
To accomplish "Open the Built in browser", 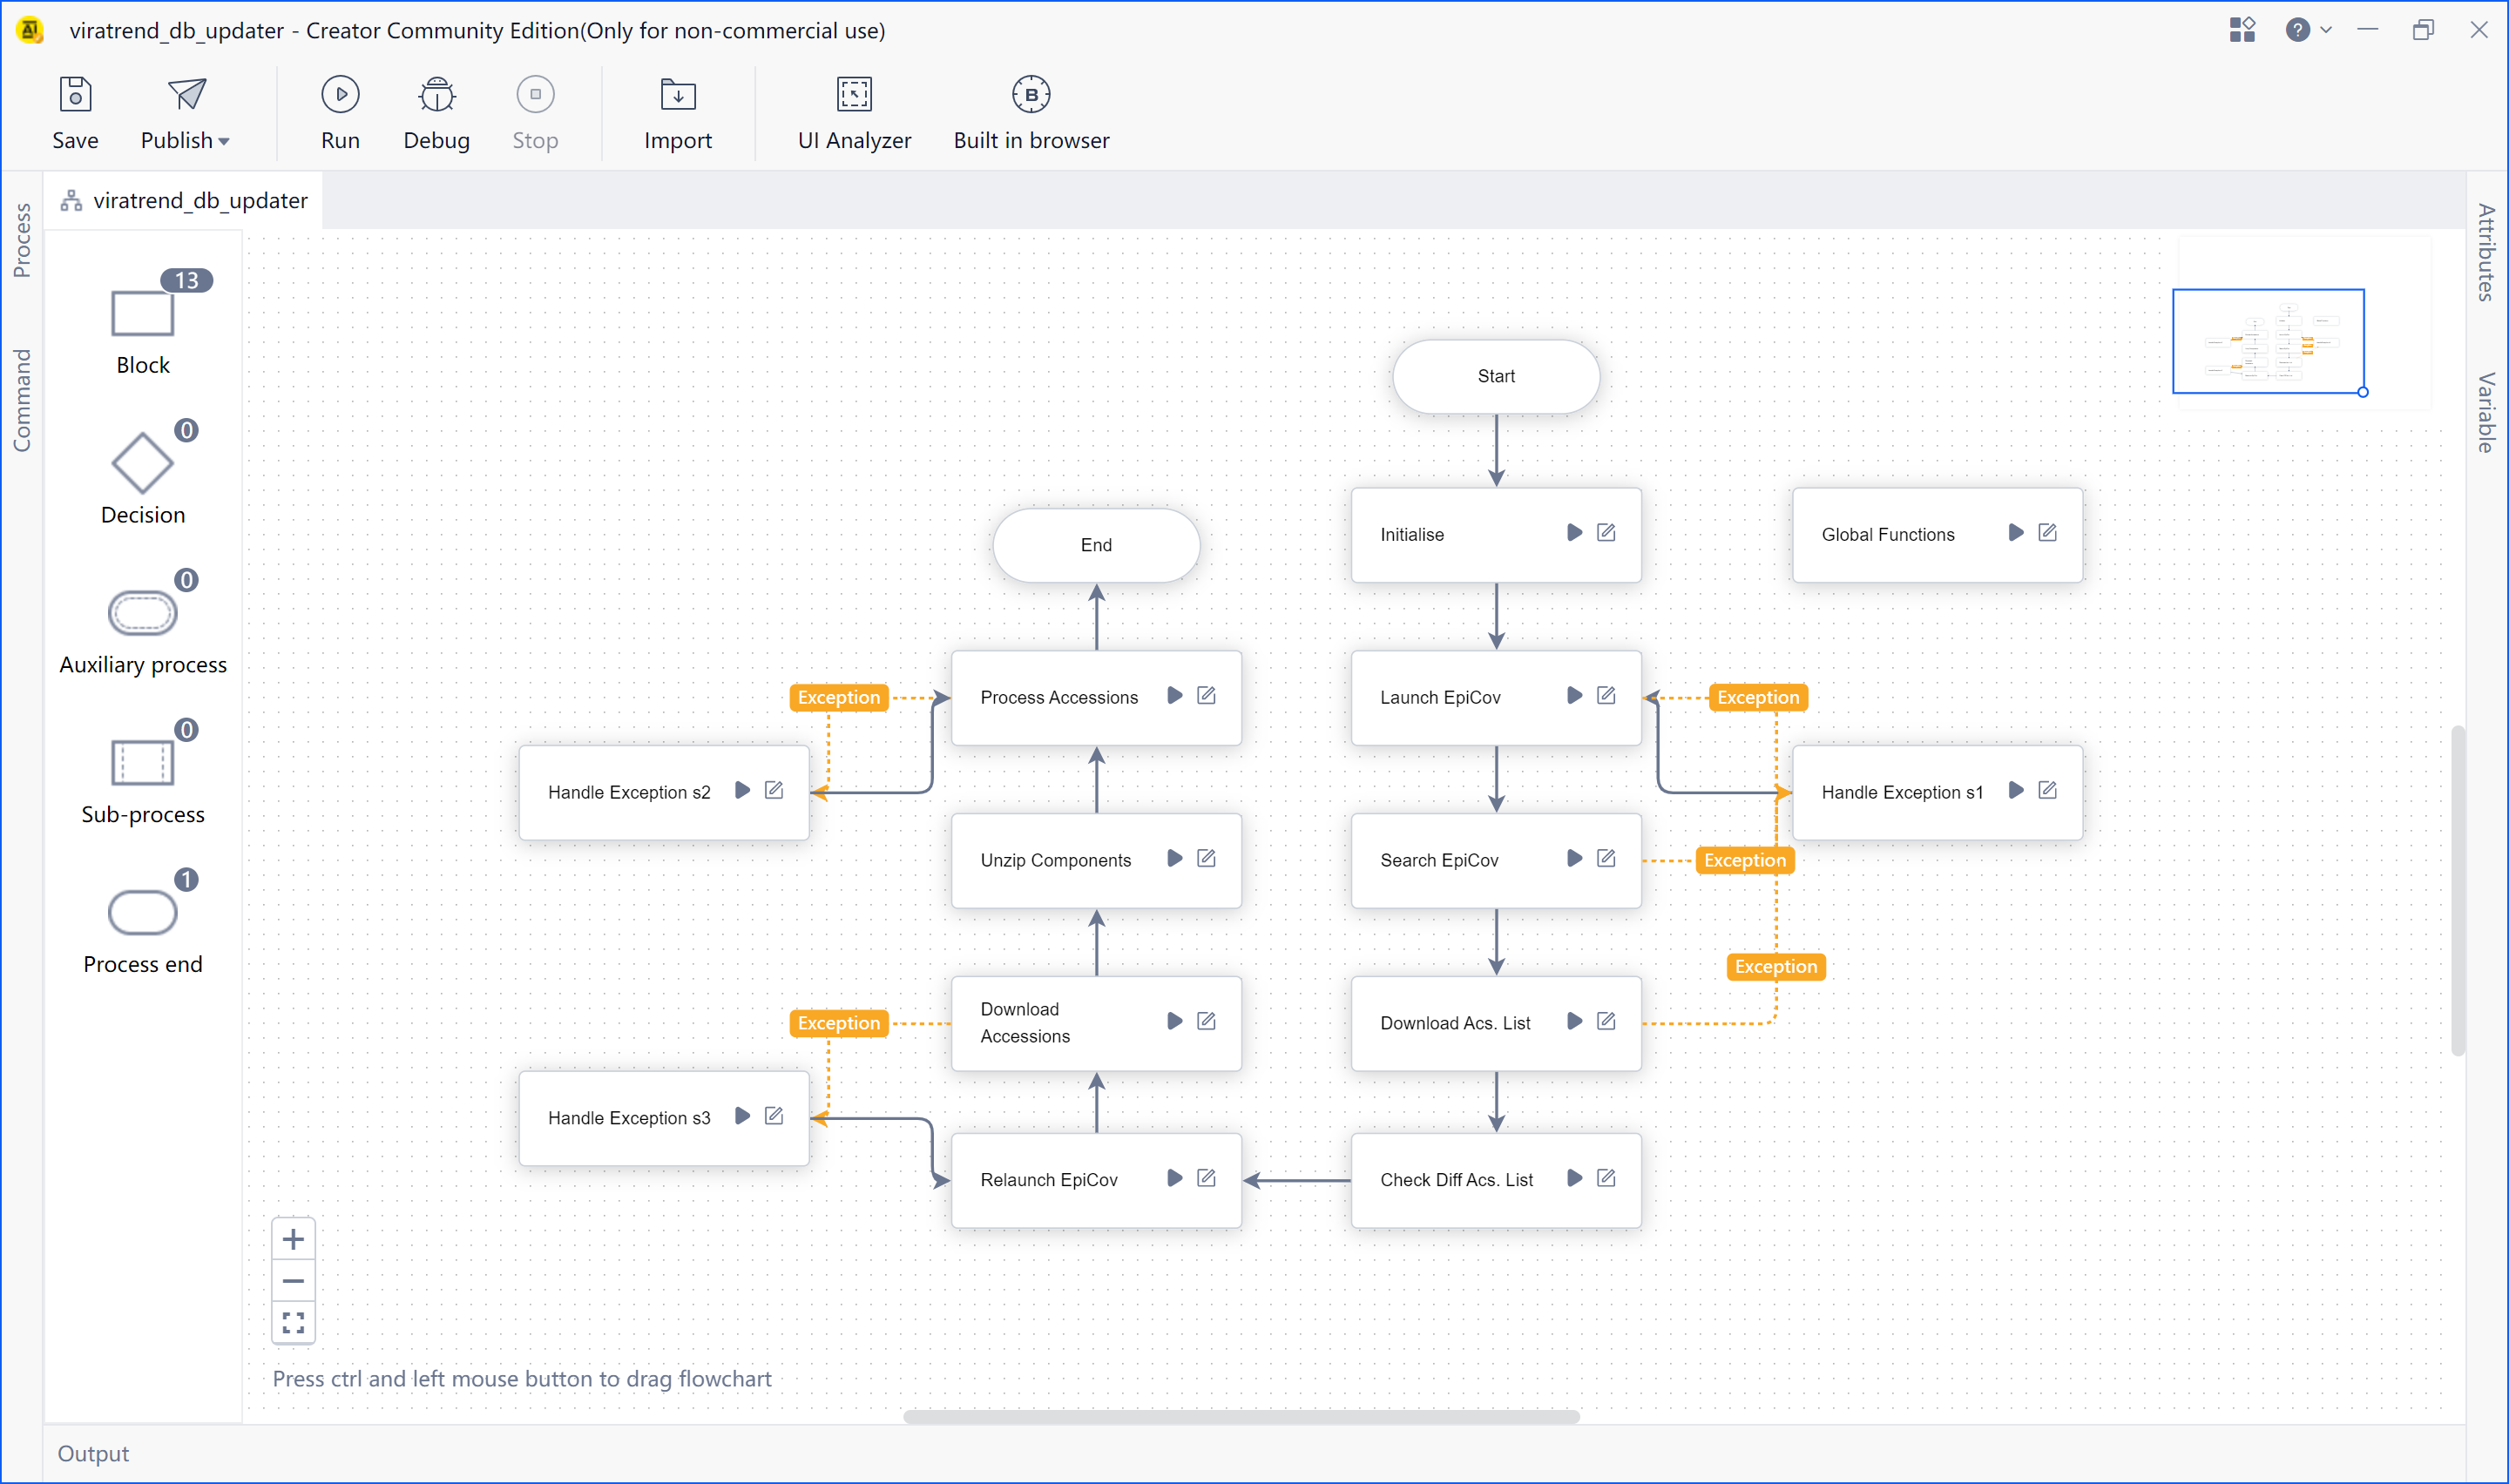I will click(1030, 95).
